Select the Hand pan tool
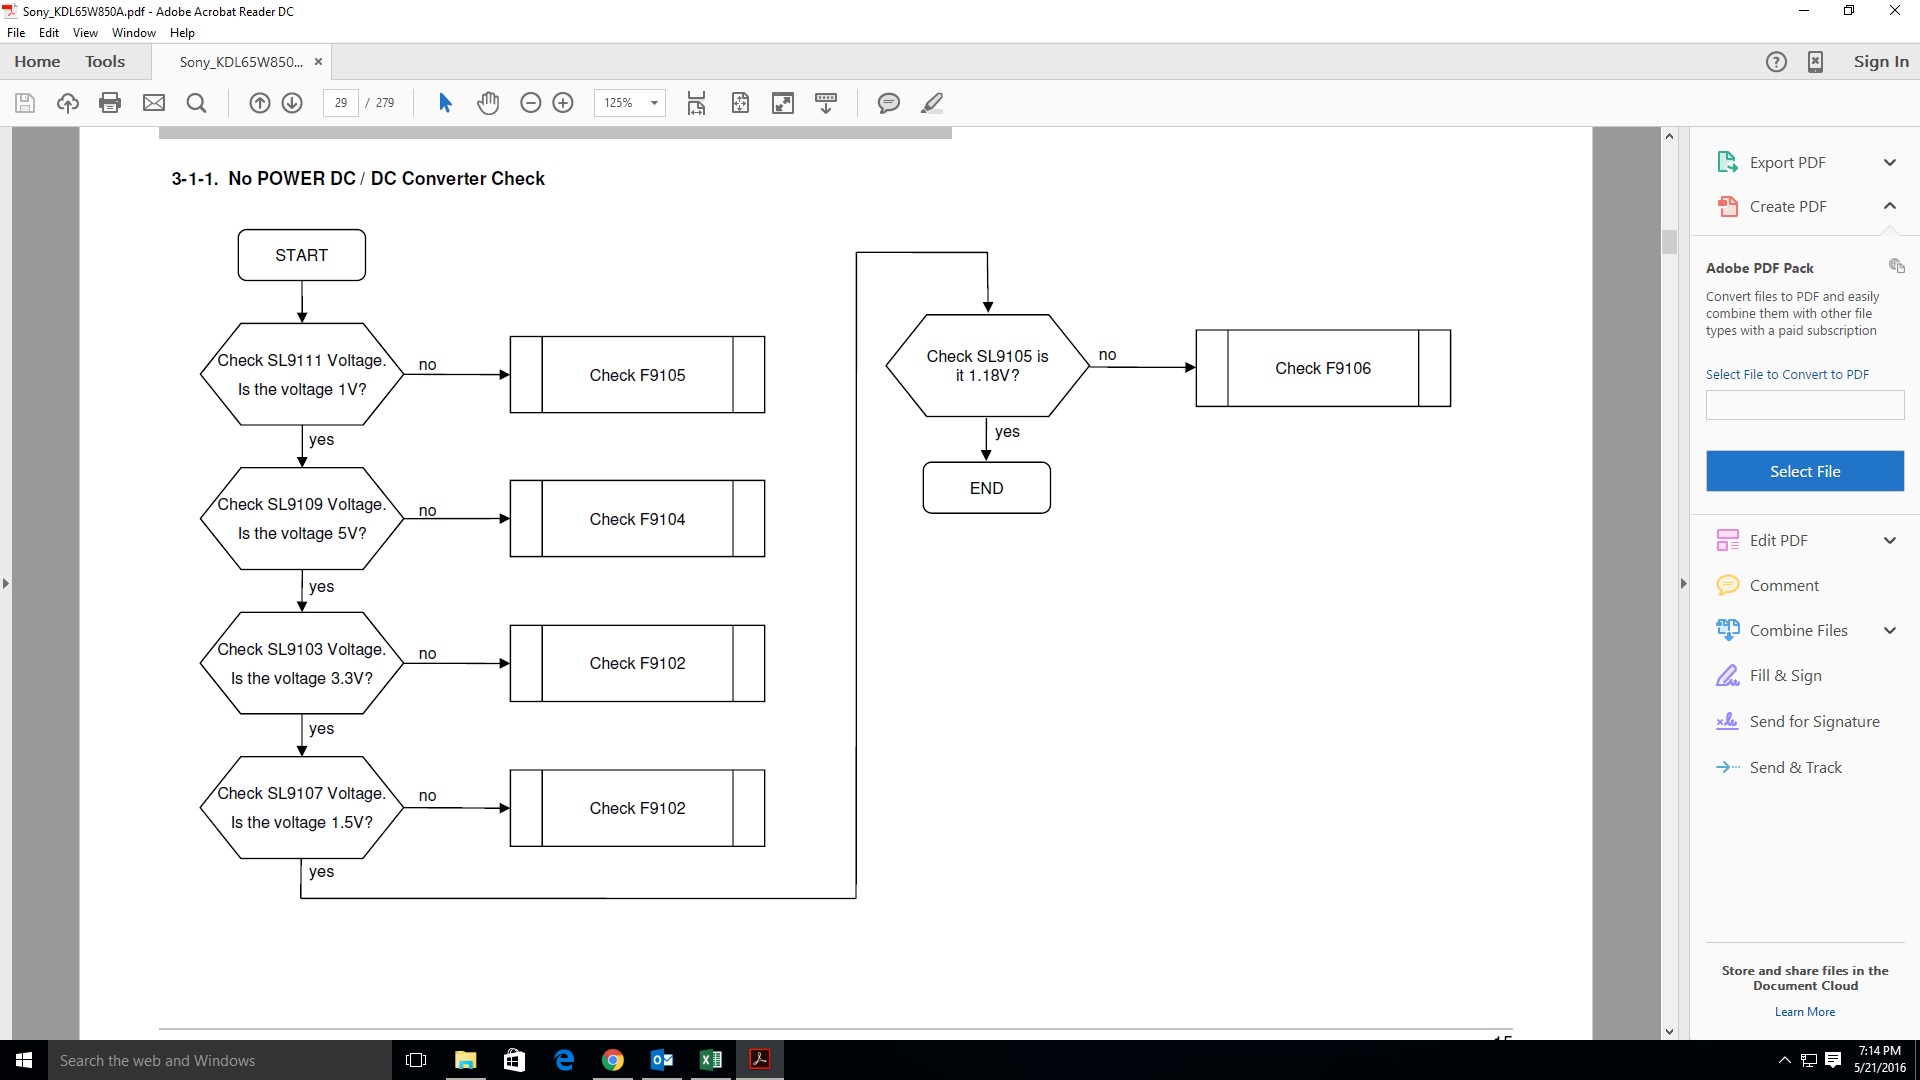Screen dimensions: 1920x1080 (x=488, y=103)
